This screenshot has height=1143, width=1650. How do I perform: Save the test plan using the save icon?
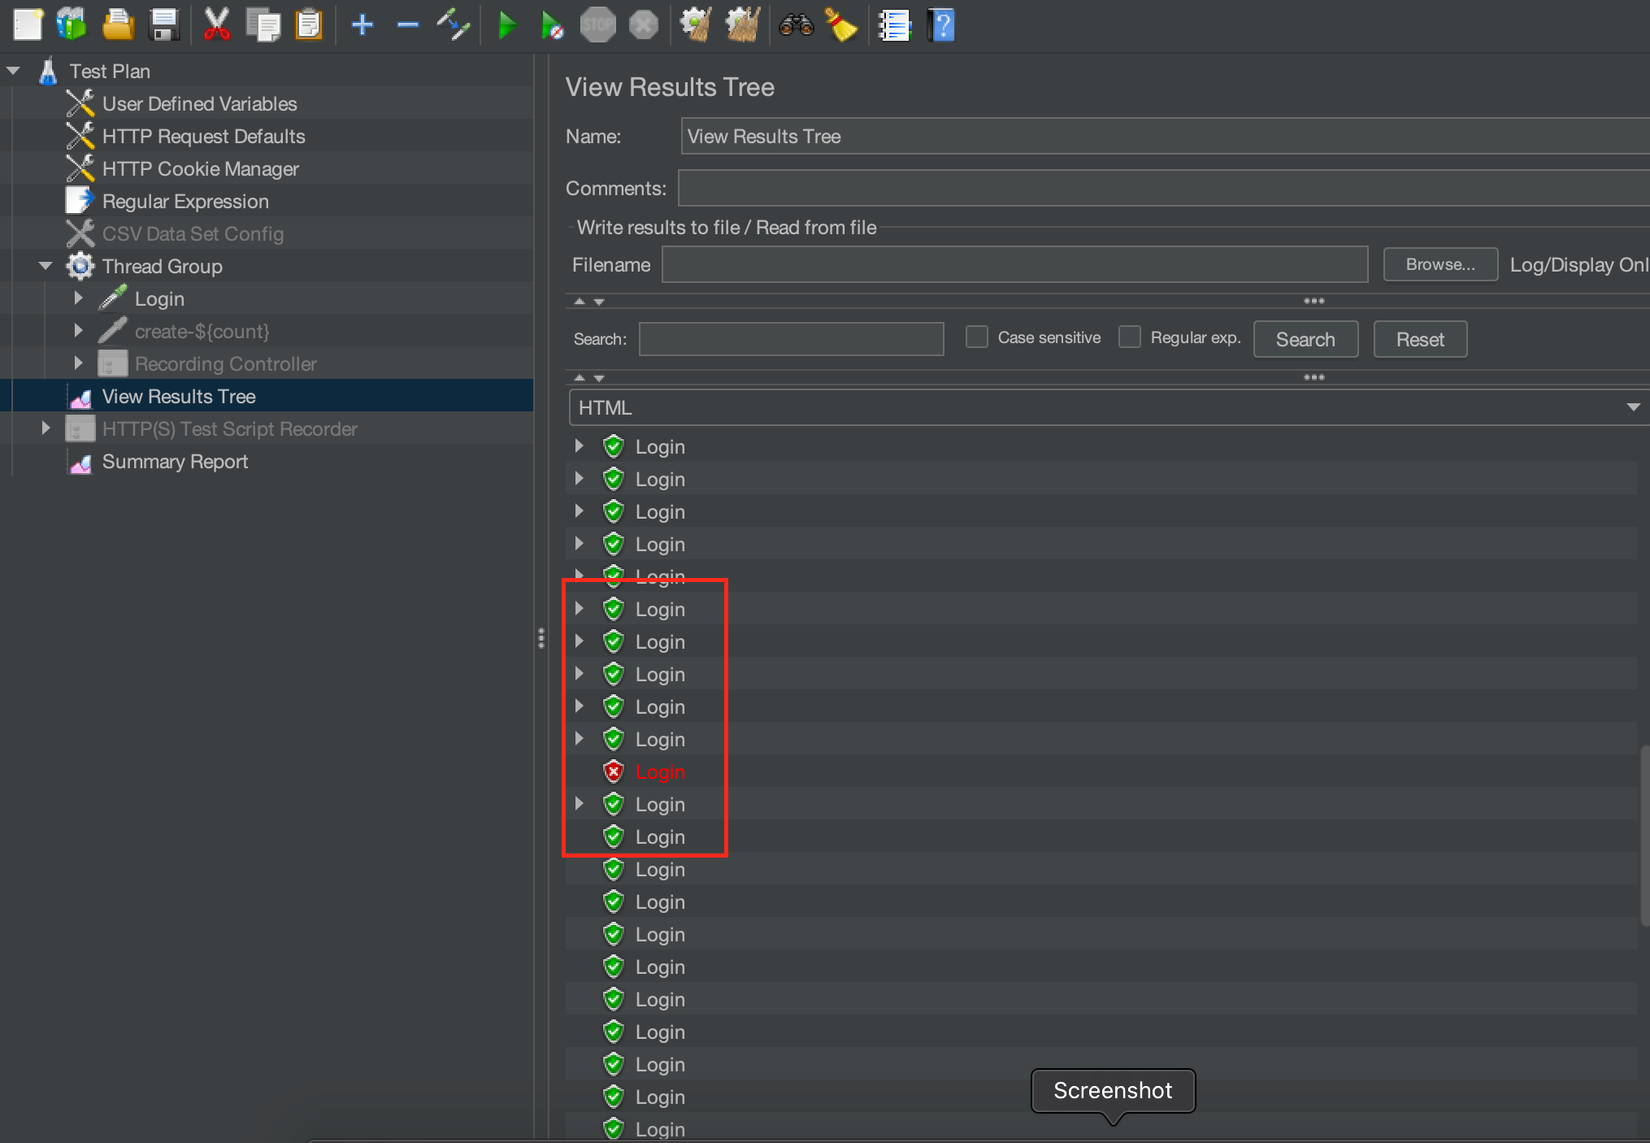click(164, 25)
